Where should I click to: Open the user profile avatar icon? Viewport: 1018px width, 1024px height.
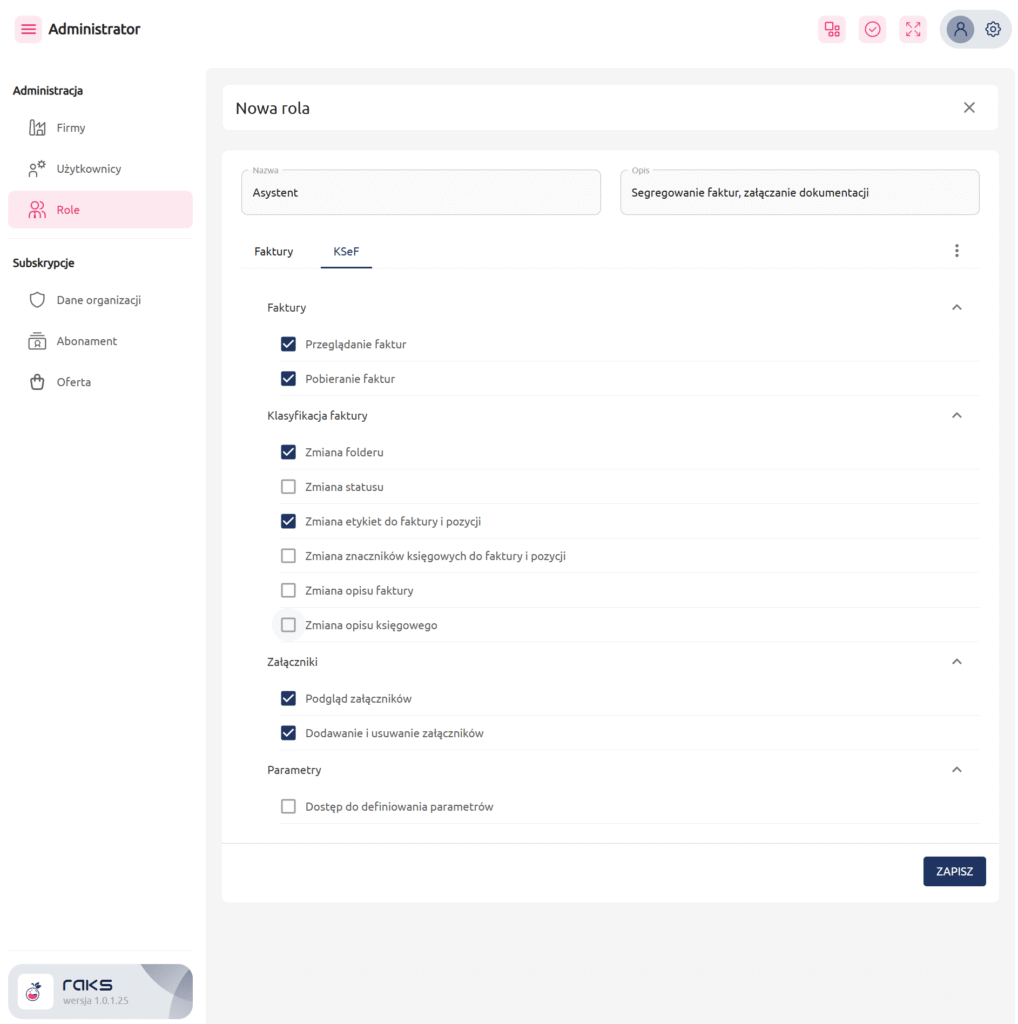coord(960,29)
